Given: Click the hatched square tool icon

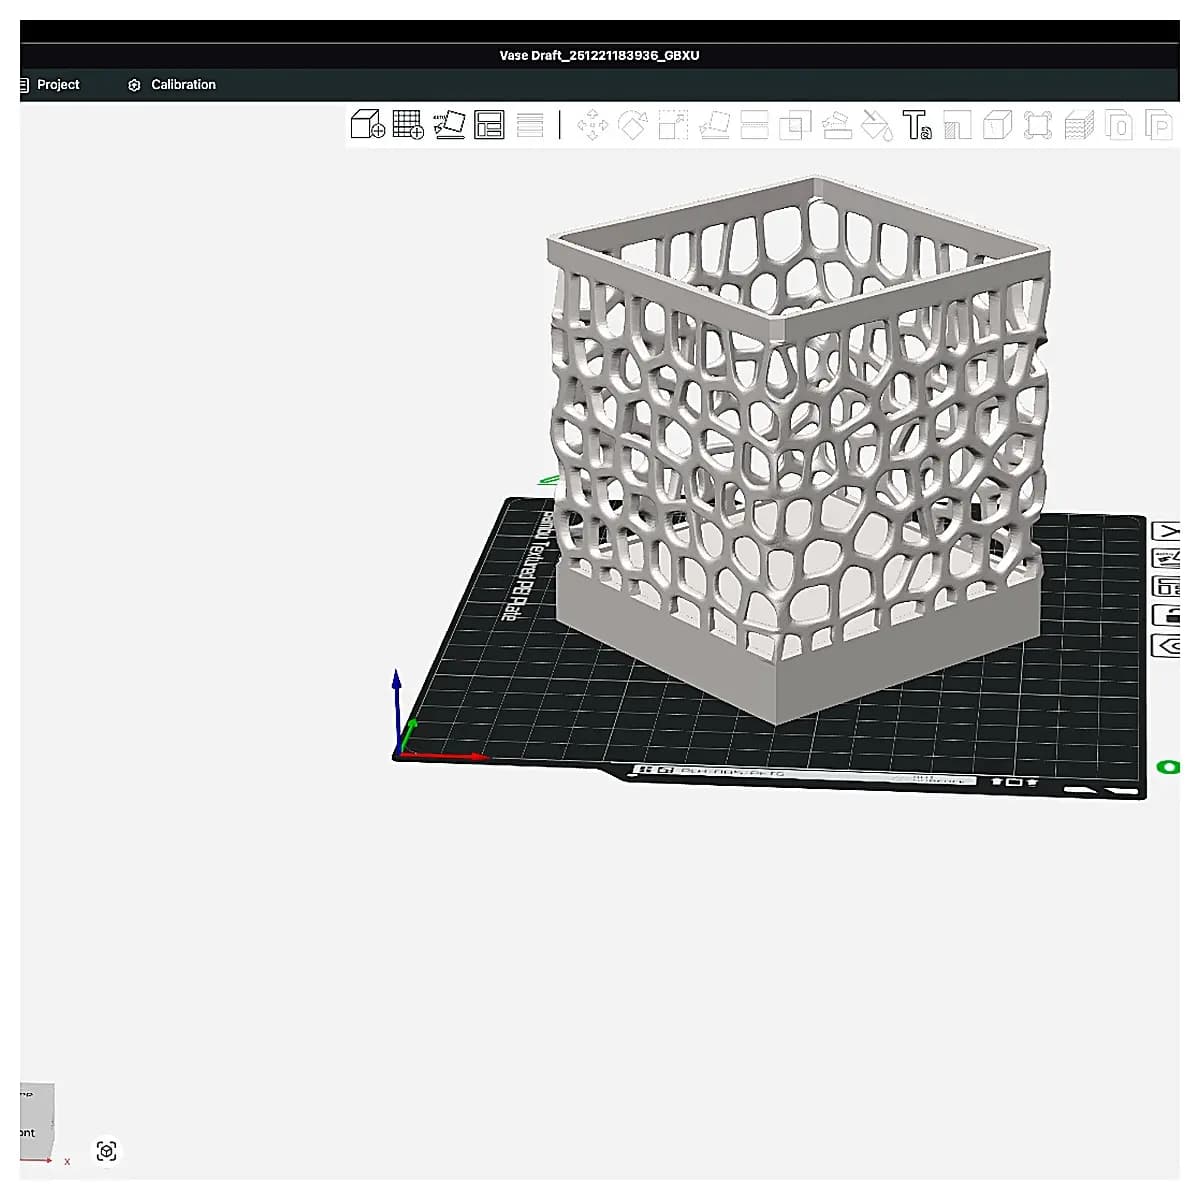Looking at the screenshot, I should click(x=957, y=125).
